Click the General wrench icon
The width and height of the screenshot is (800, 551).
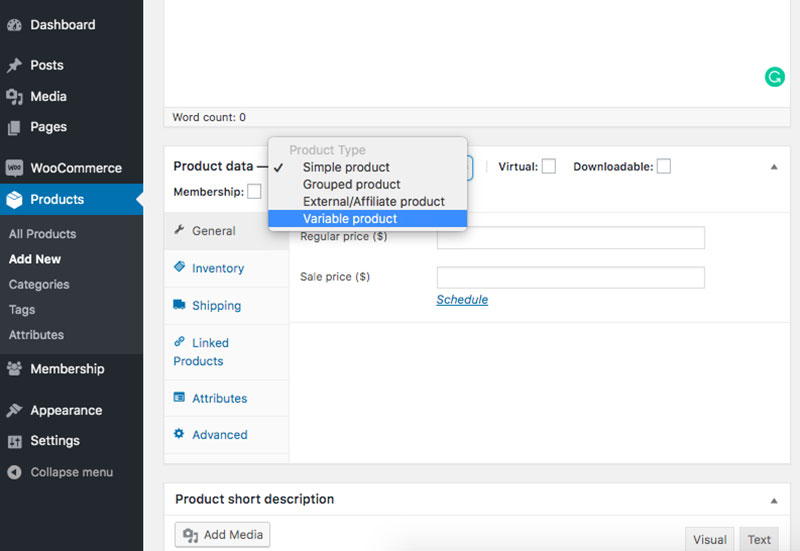coord(179,230)
